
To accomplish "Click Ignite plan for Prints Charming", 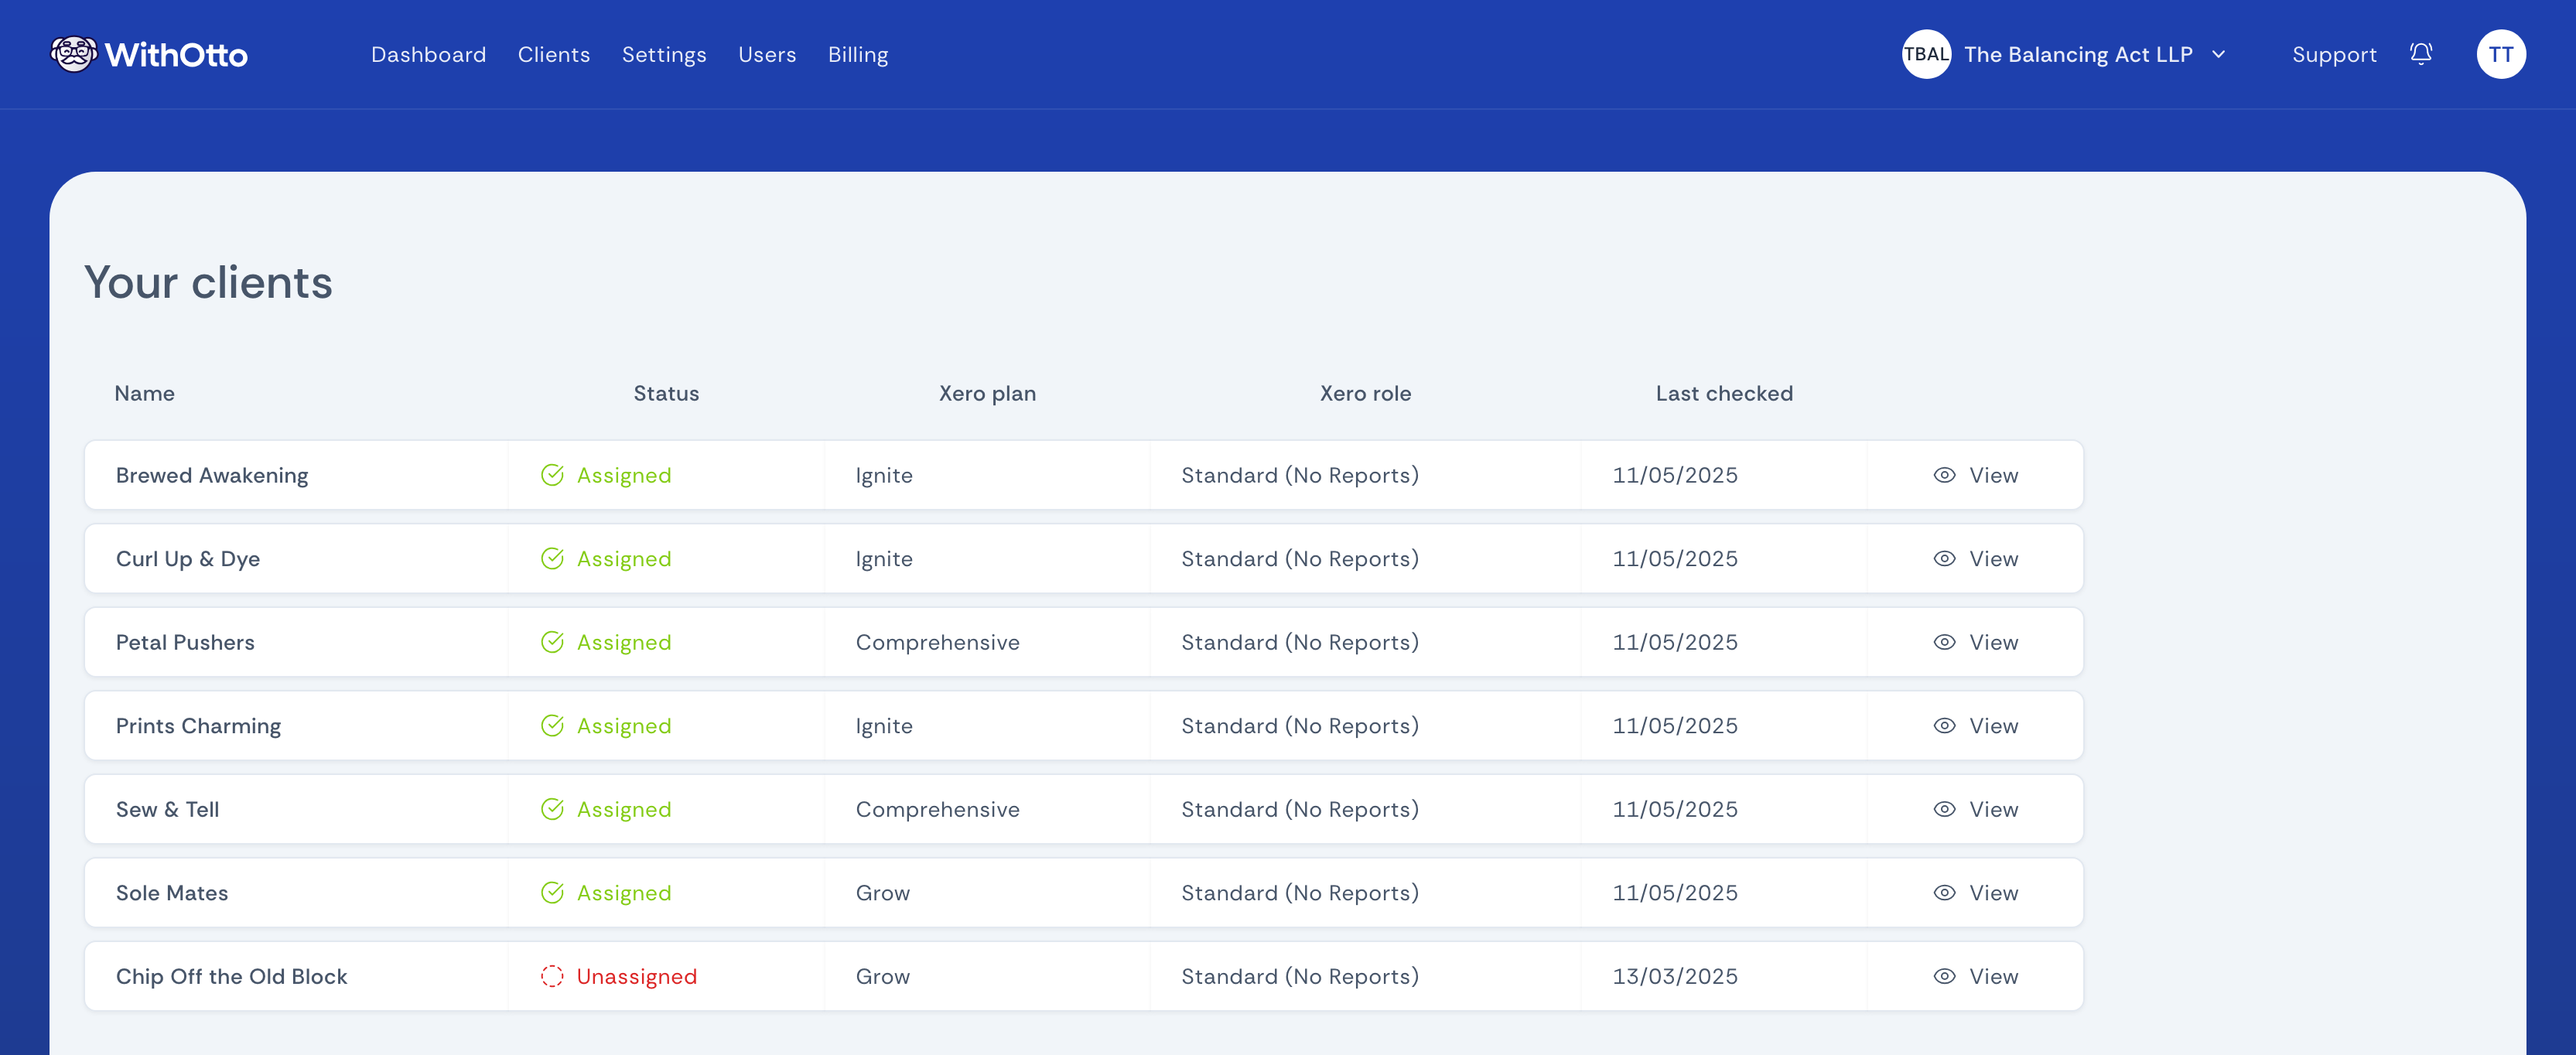I will (884, 726).
